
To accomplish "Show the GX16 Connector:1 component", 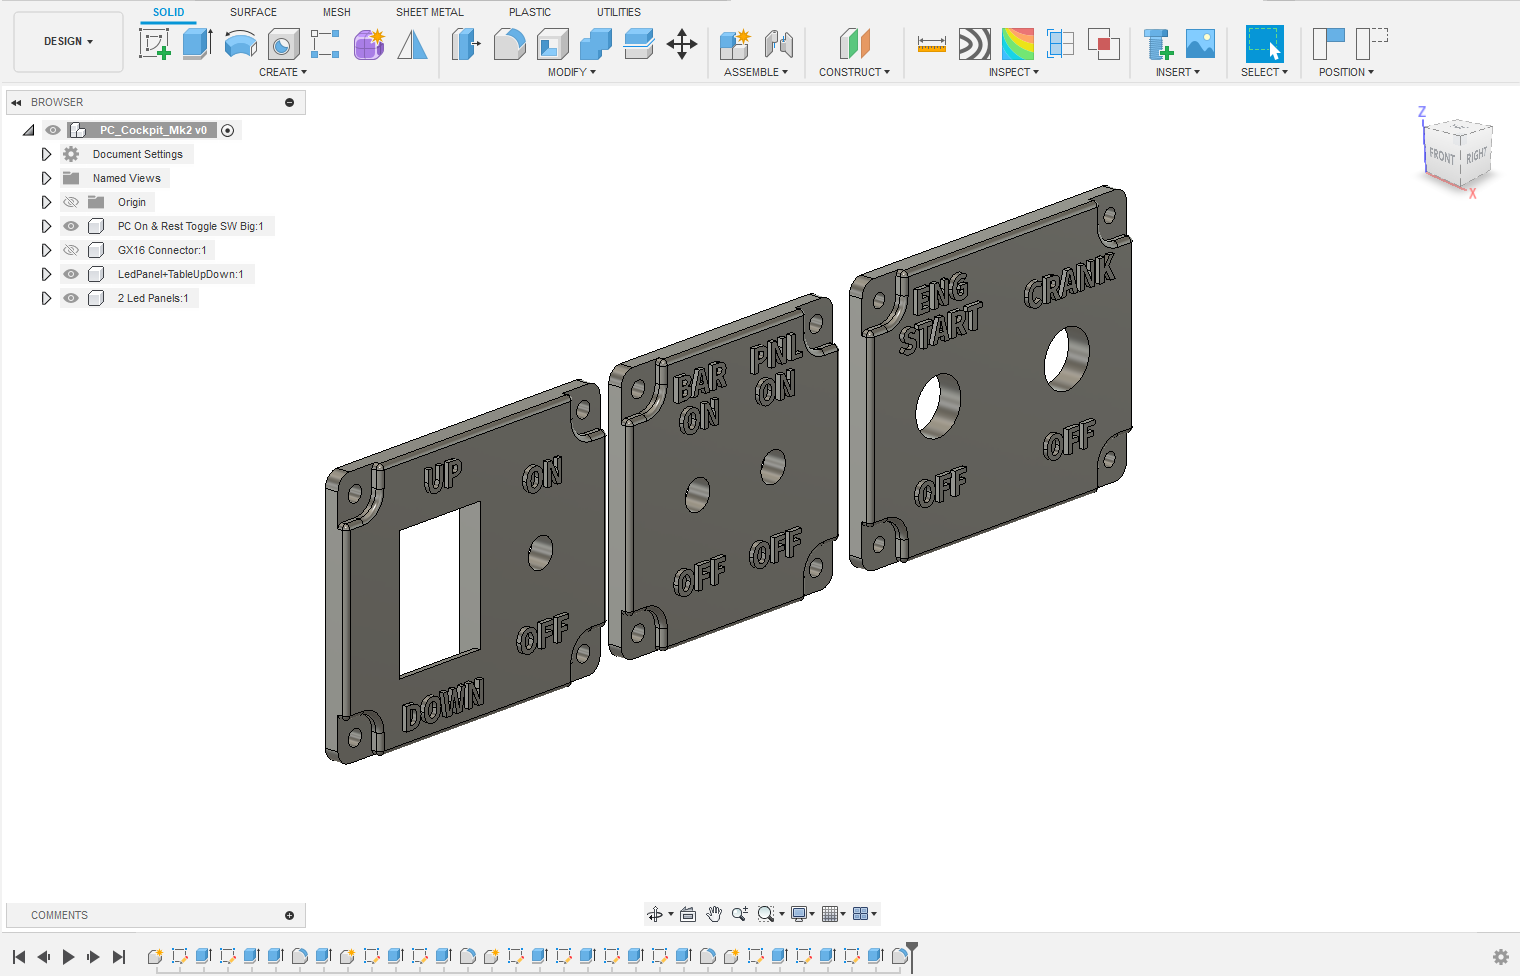I will pyautogui.click(x=71, y=250).
